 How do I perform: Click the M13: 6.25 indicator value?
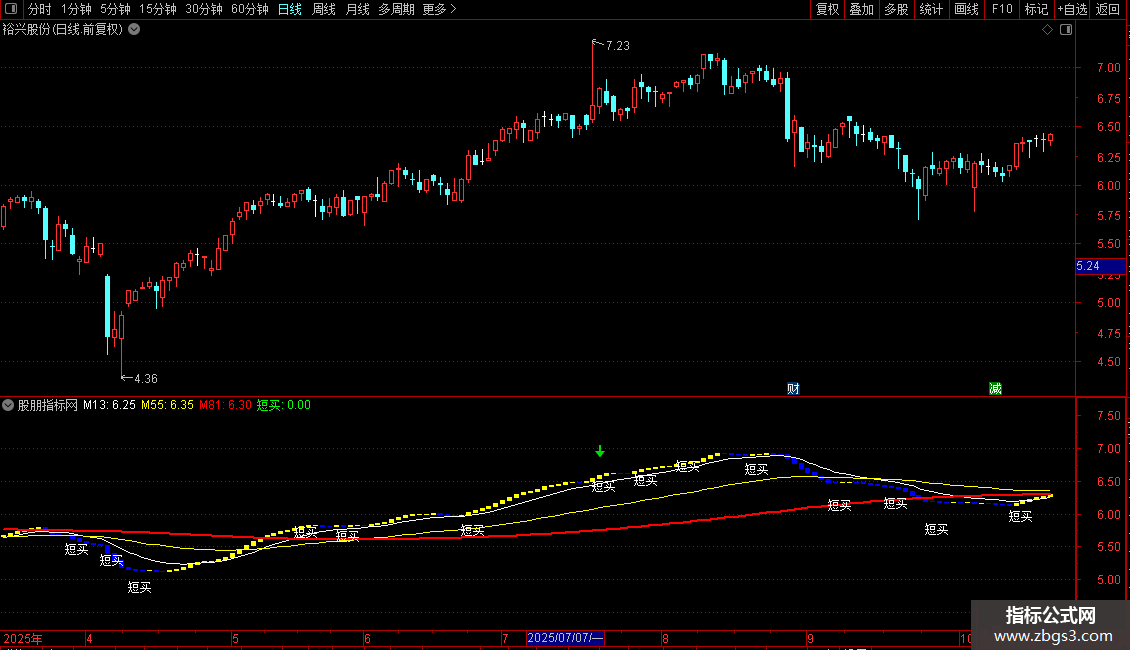pyautogui.click(x=109, y=405)
